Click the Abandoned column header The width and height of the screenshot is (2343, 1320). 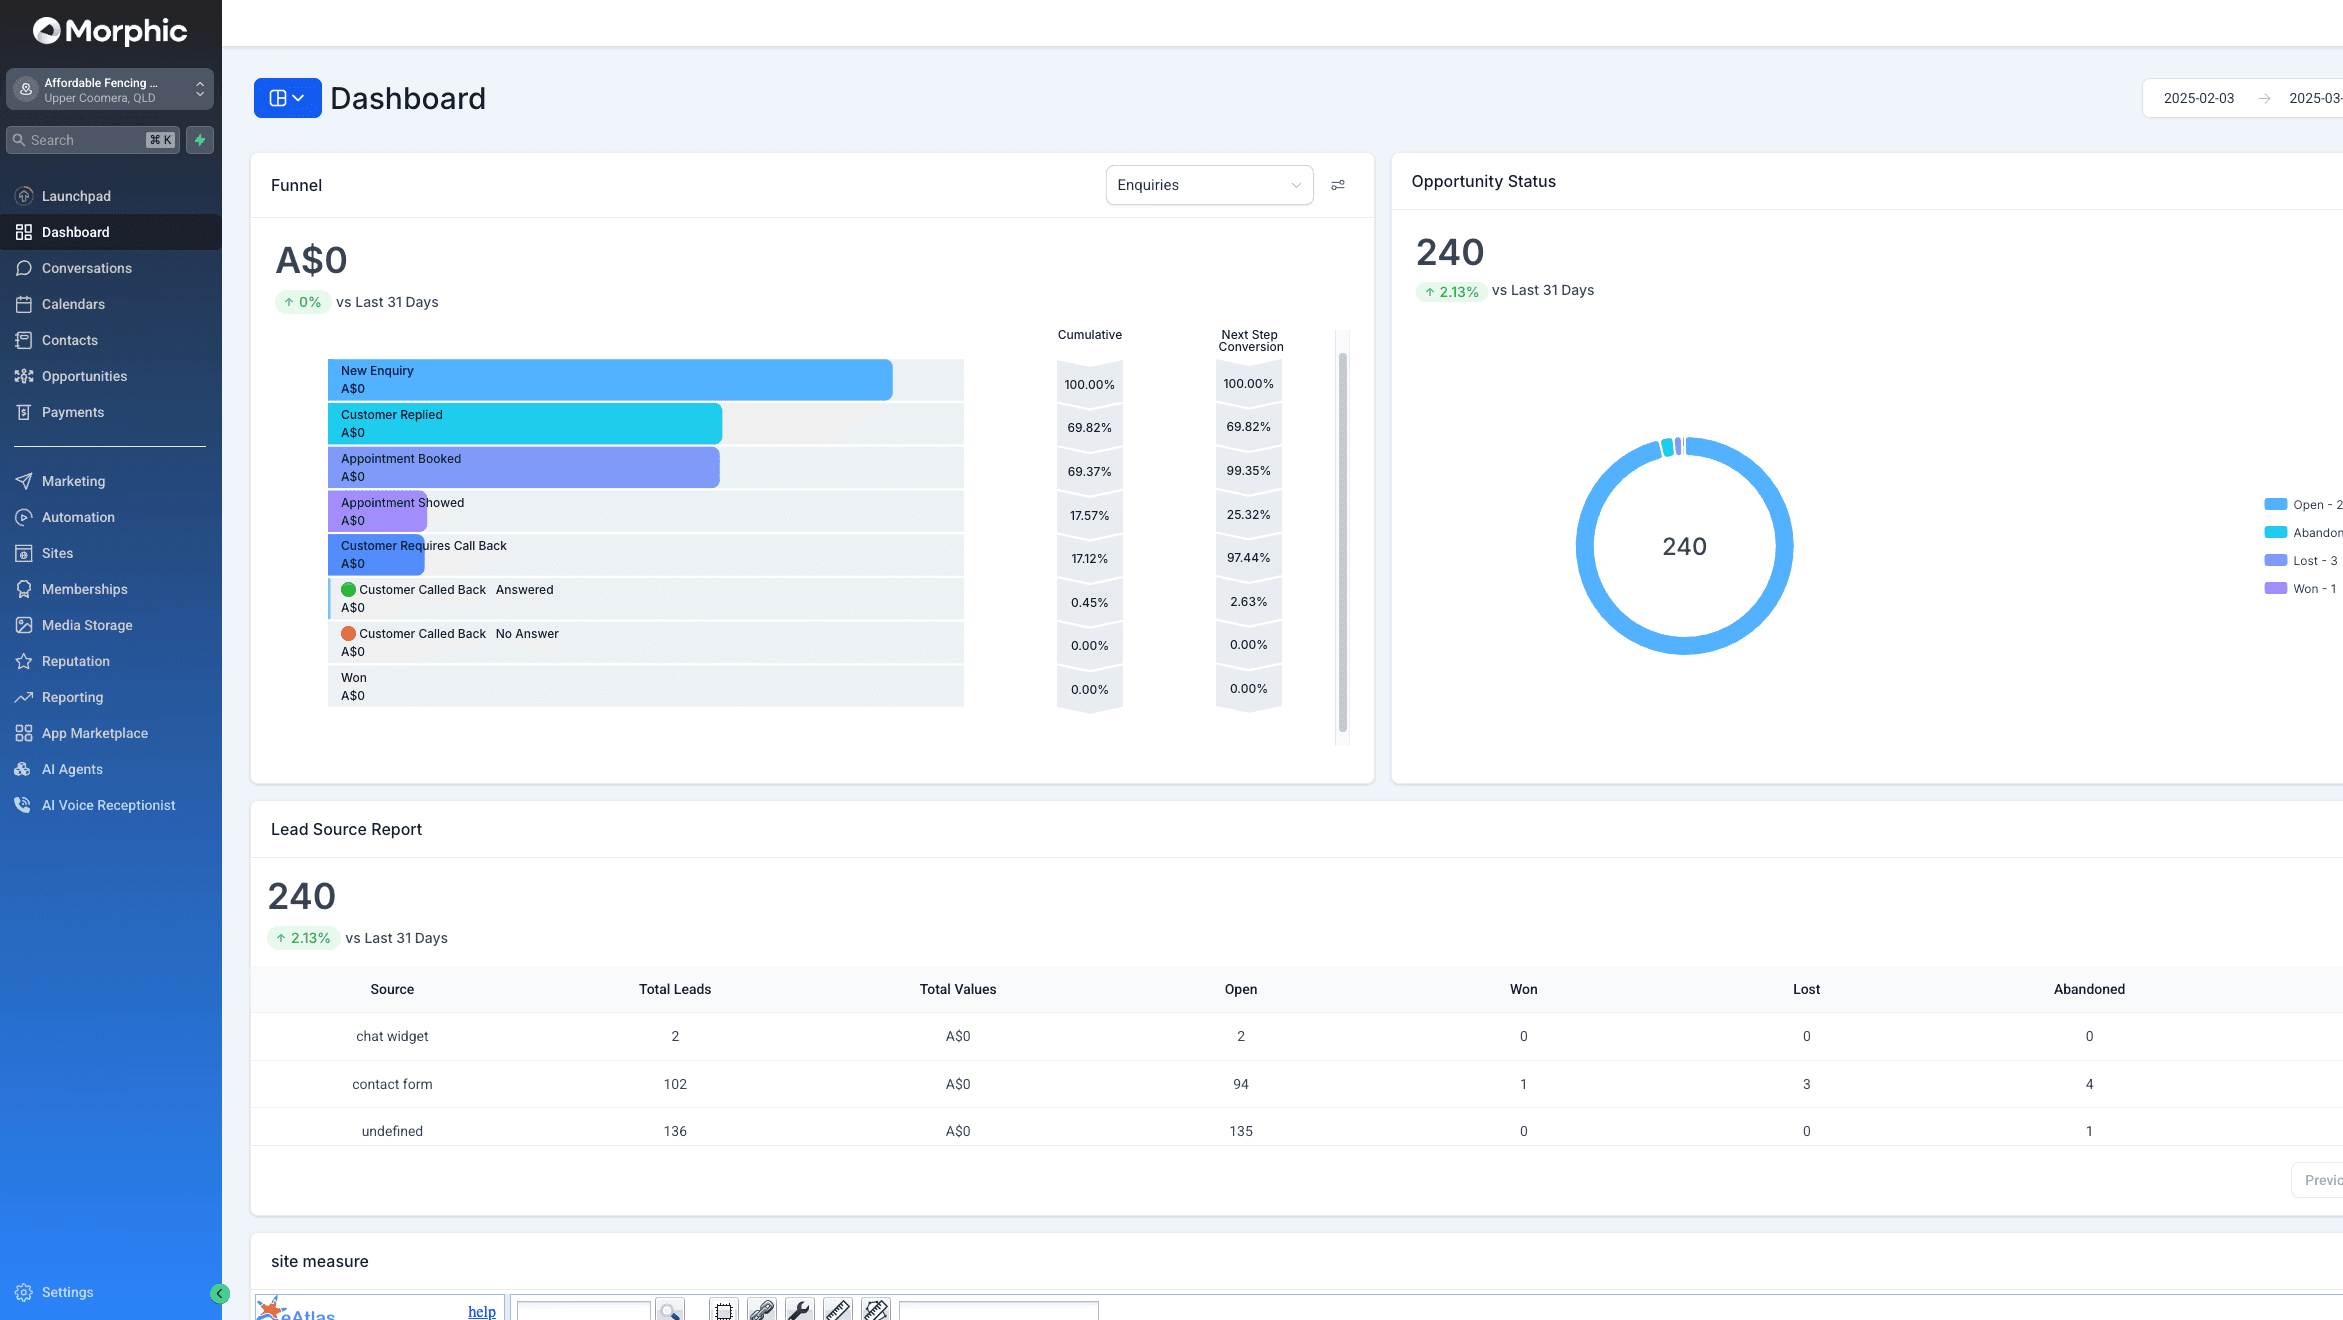[2089, 989]
